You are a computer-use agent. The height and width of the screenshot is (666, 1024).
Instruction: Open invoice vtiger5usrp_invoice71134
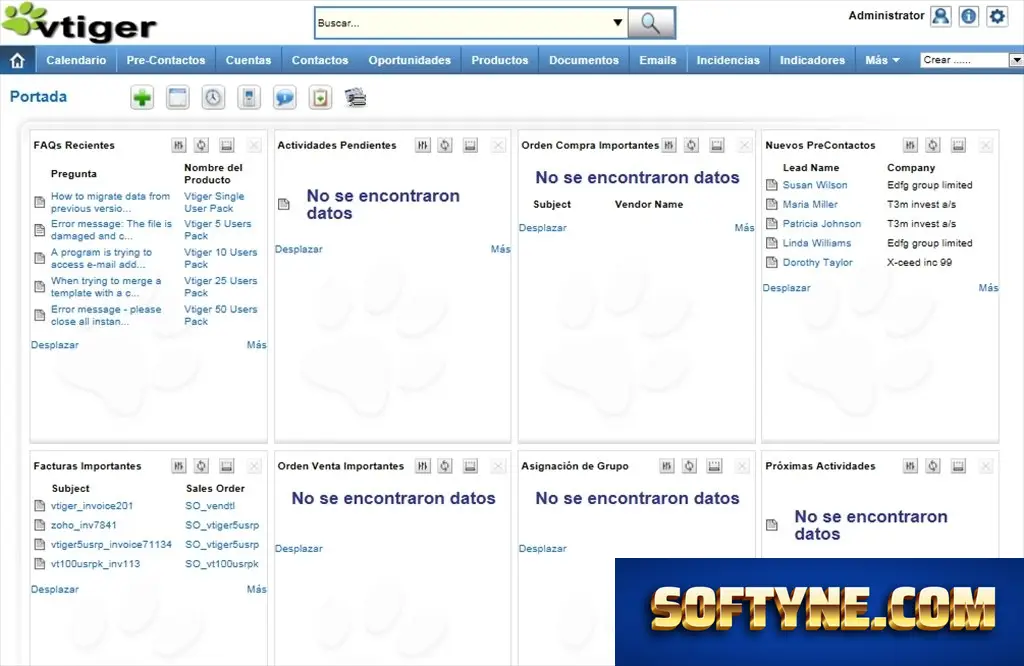coord(111,545)
